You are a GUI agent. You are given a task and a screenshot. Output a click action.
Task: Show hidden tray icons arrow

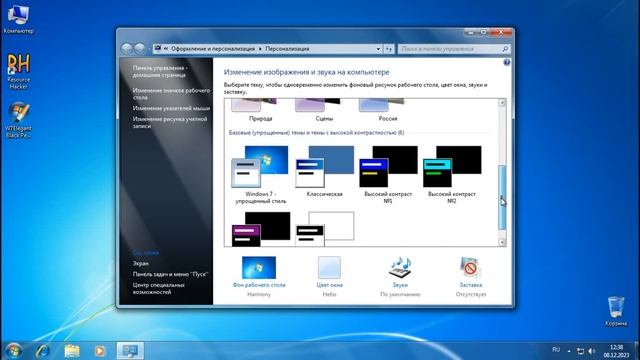pyautogui.click(x=569, y=351)
